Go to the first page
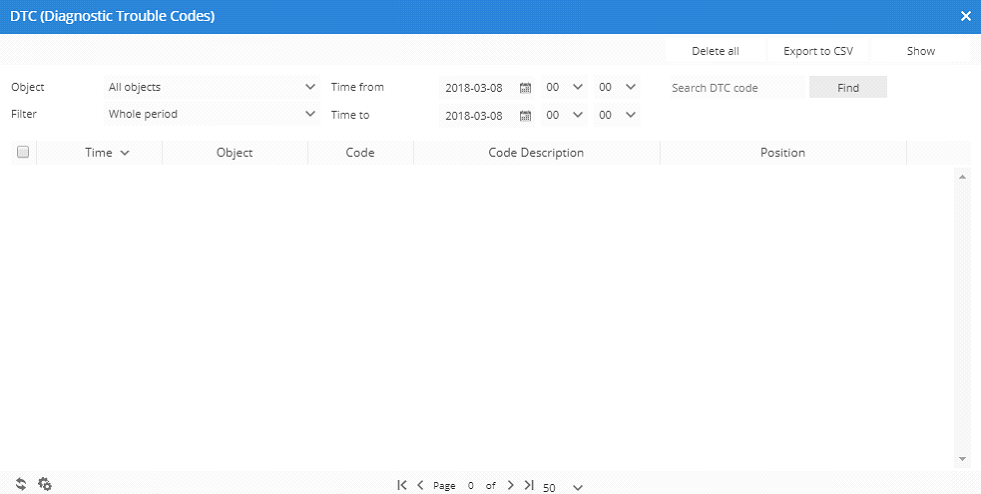 402,485
